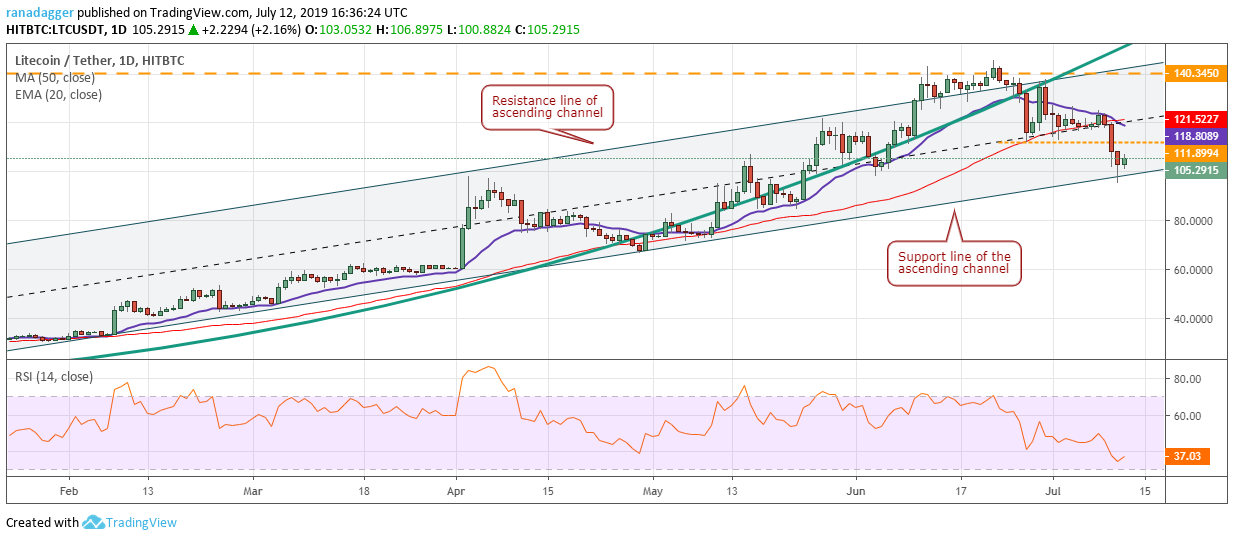
Task: Click the Jun label on time axis
Action: pyautogui.click(x=855, y=492)
